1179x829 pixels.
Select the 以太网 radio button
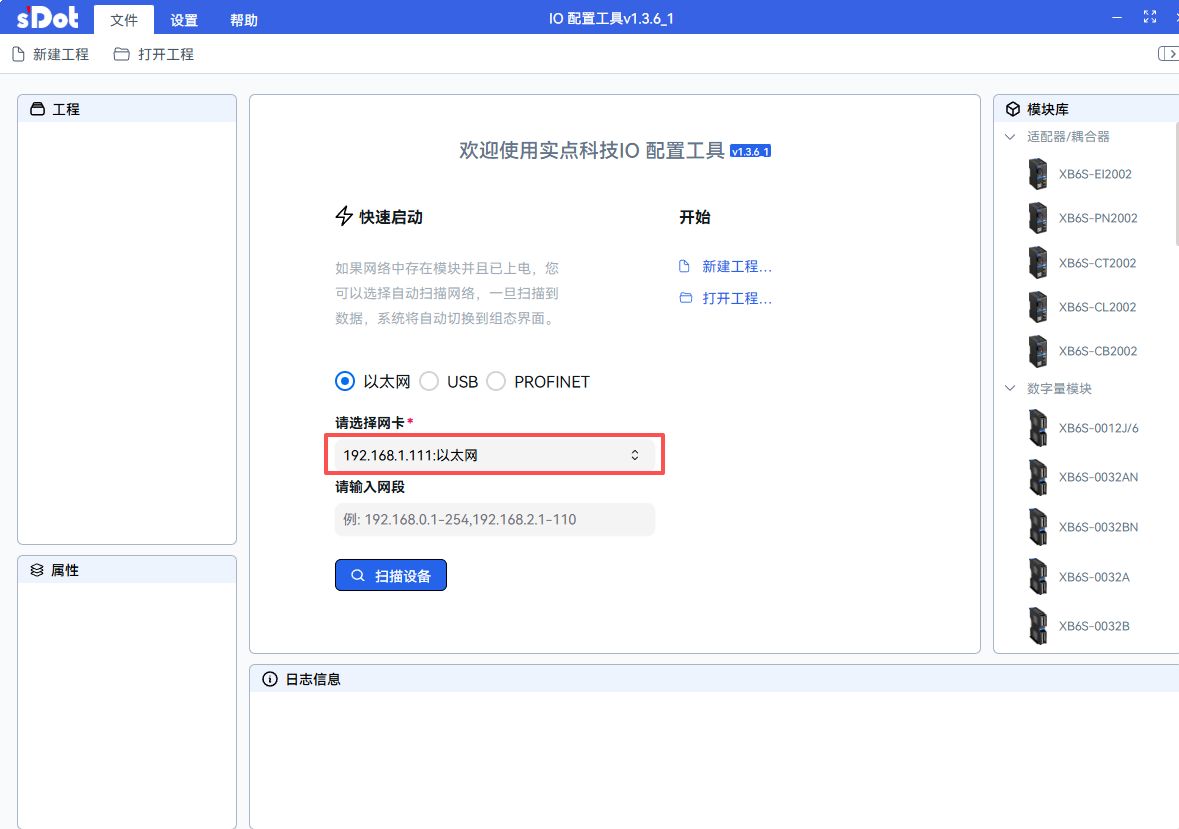pyautogui.click(x=345, y=381)
